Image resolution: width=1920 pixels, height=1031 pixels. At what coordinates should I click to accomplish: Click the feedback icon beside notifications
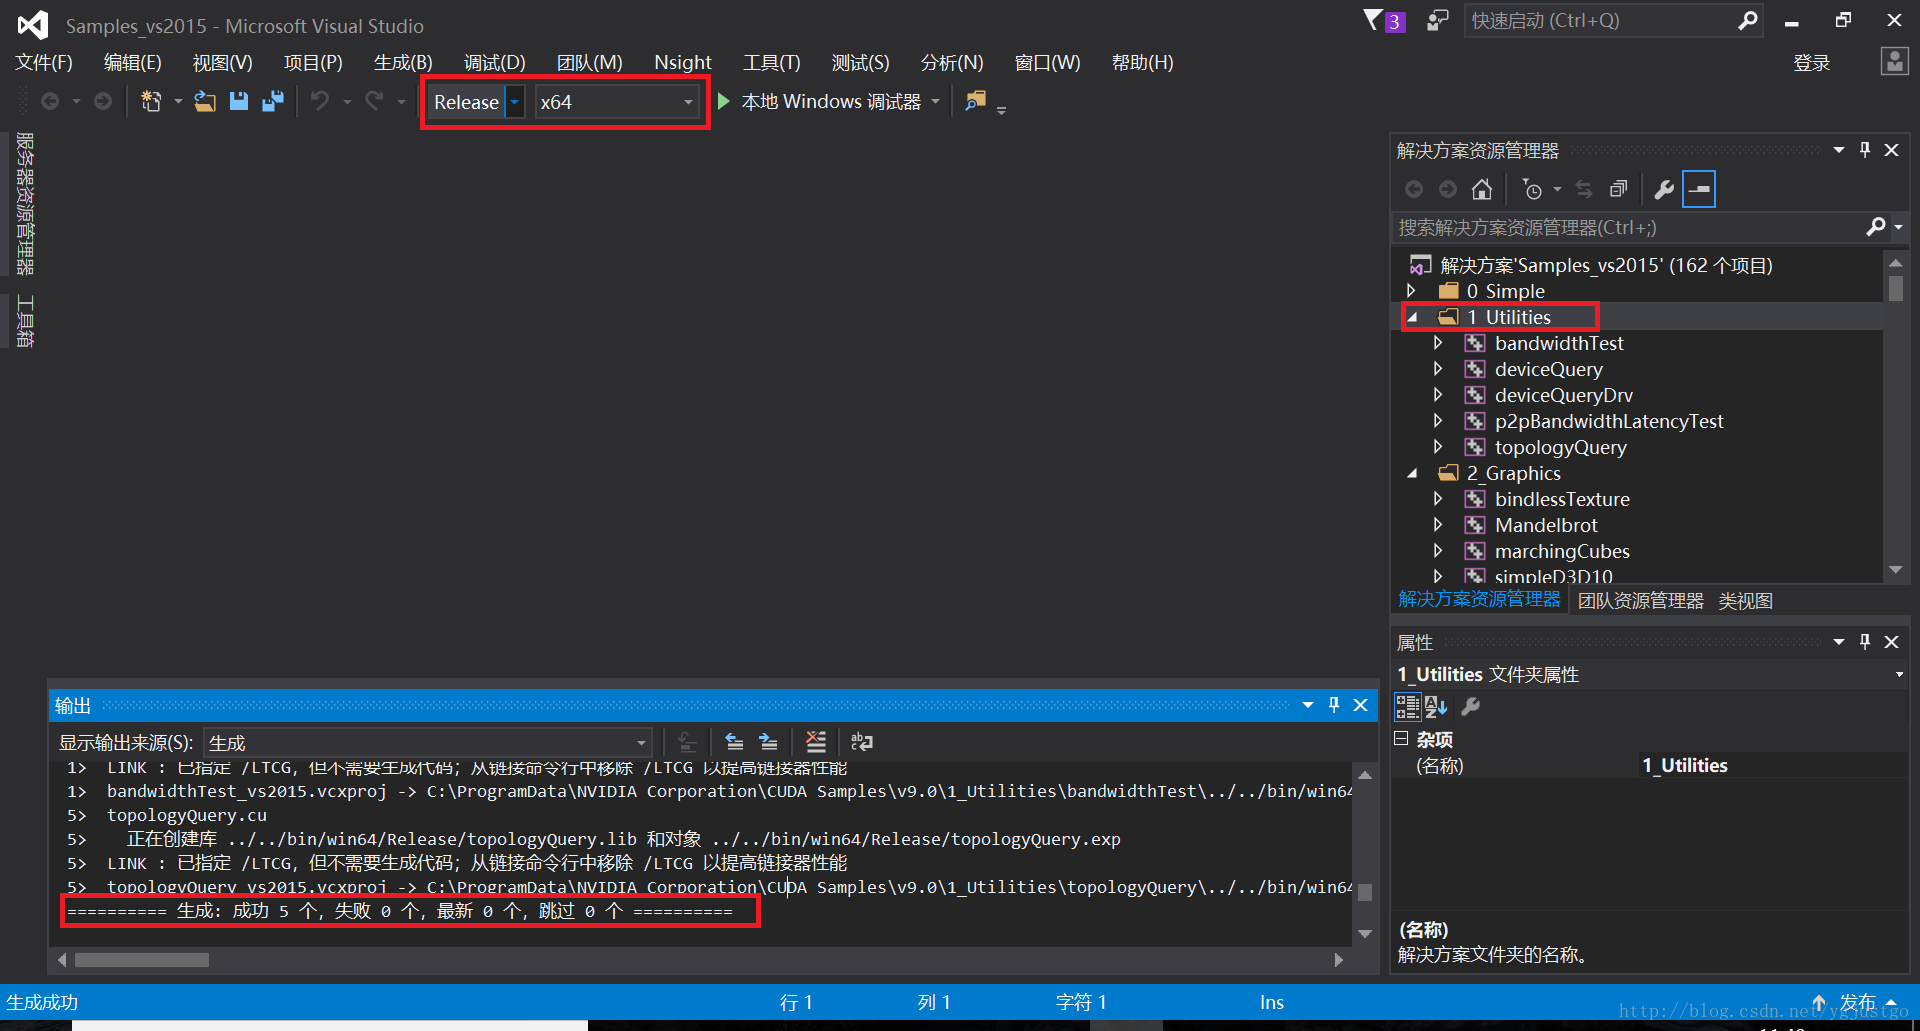[1437, 21]
